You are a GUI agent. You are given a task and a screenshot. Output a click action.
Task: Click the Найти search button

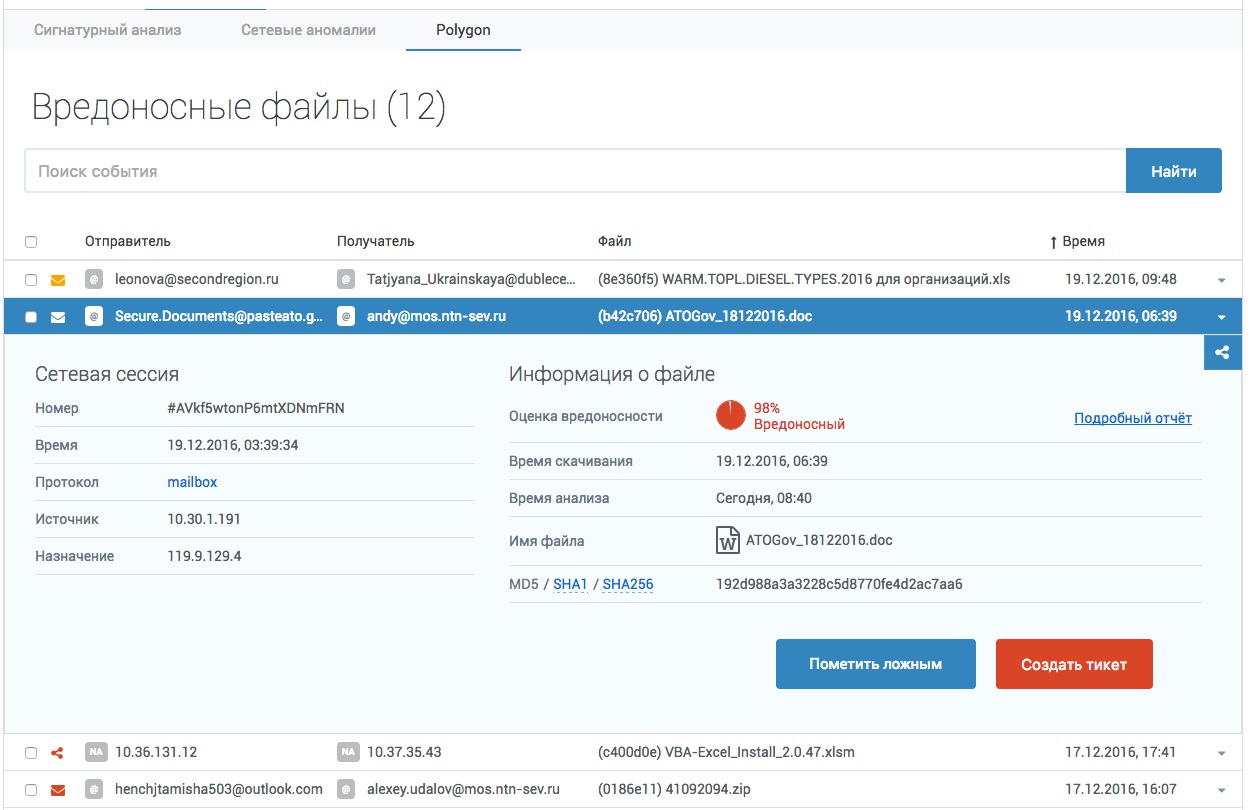[x=1174, y=171]
